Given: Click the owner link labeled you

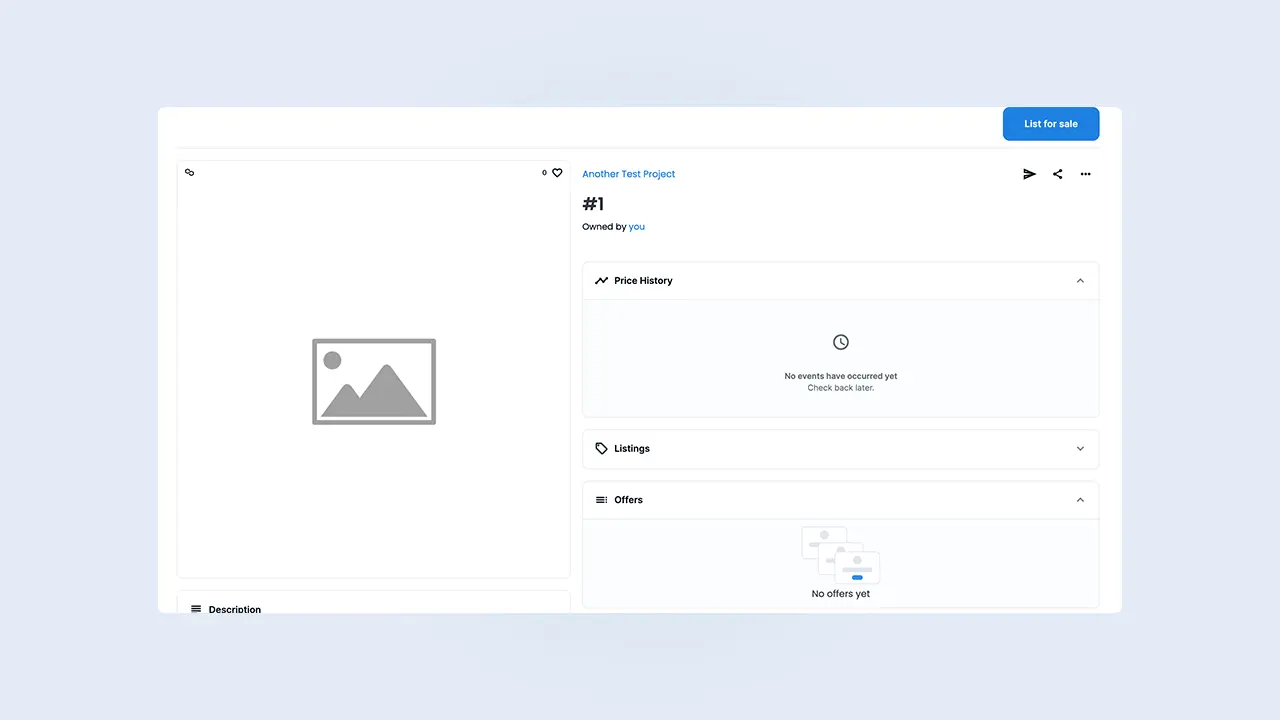Looking at the screenshot, I should [x=636, y=227].
